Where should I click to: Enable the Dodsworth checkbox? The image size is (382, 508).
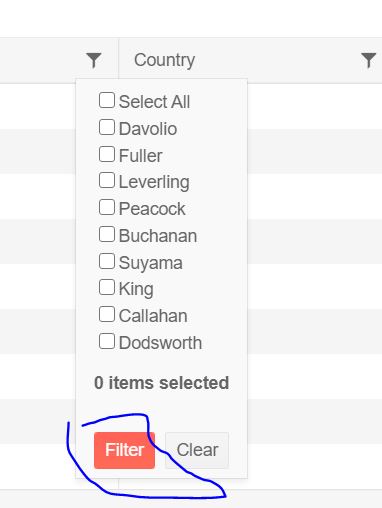(107, 341)
